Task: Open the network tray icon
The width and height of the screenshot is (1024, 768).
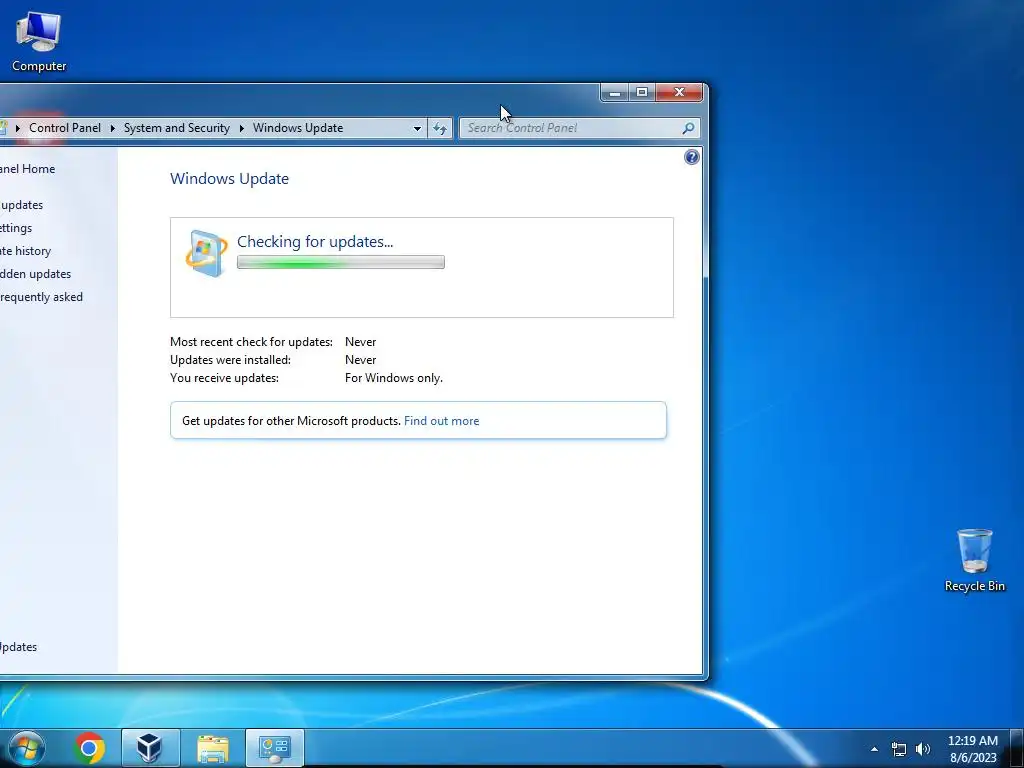Action: [x=899, y=749]
